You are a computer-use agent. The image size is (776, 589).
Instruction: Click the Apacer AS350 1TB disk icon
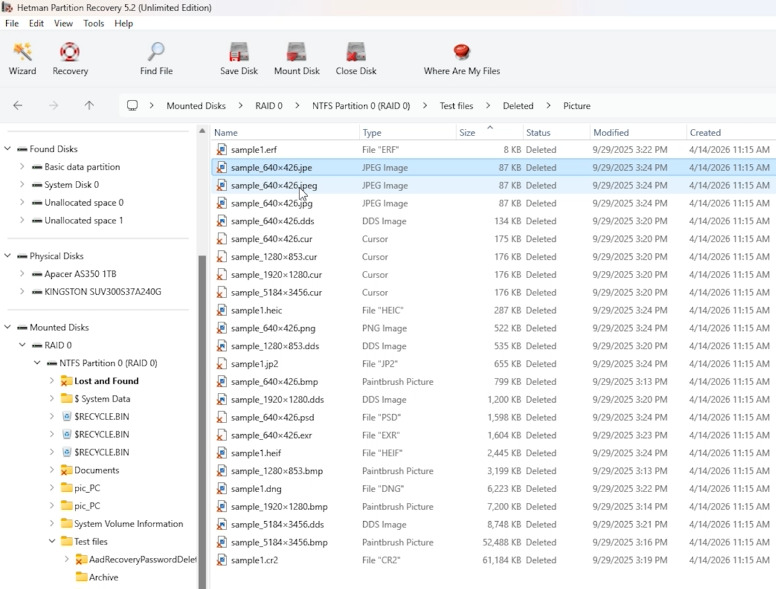[37, 274]
